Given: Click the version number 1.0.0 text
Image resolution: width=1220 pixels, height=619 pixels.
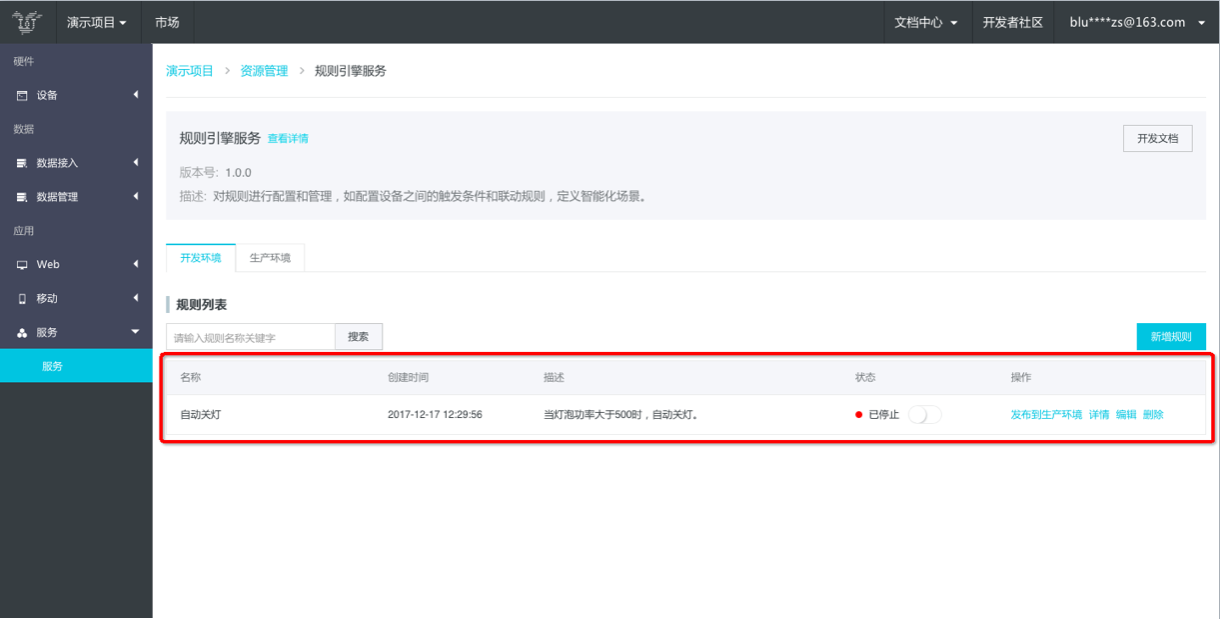Looking at the screenshot, I should tap(238, 173).
